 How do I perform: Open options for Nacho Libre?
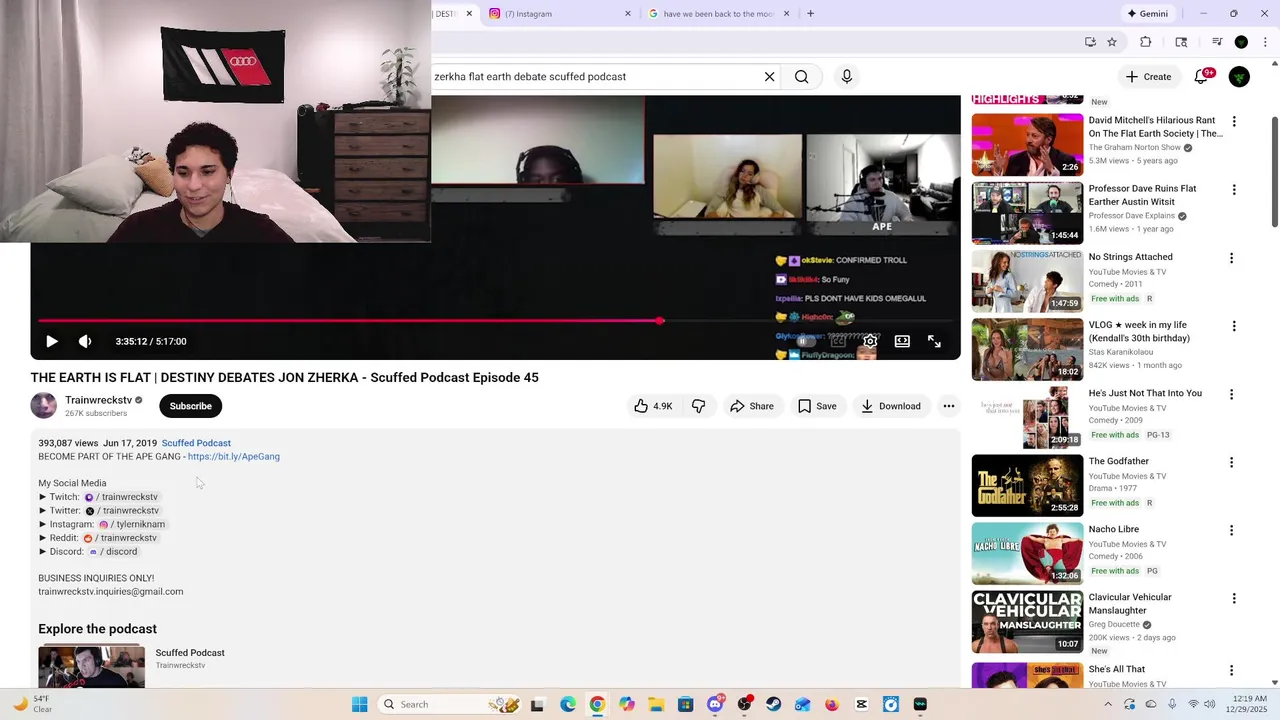[1231, 530]
